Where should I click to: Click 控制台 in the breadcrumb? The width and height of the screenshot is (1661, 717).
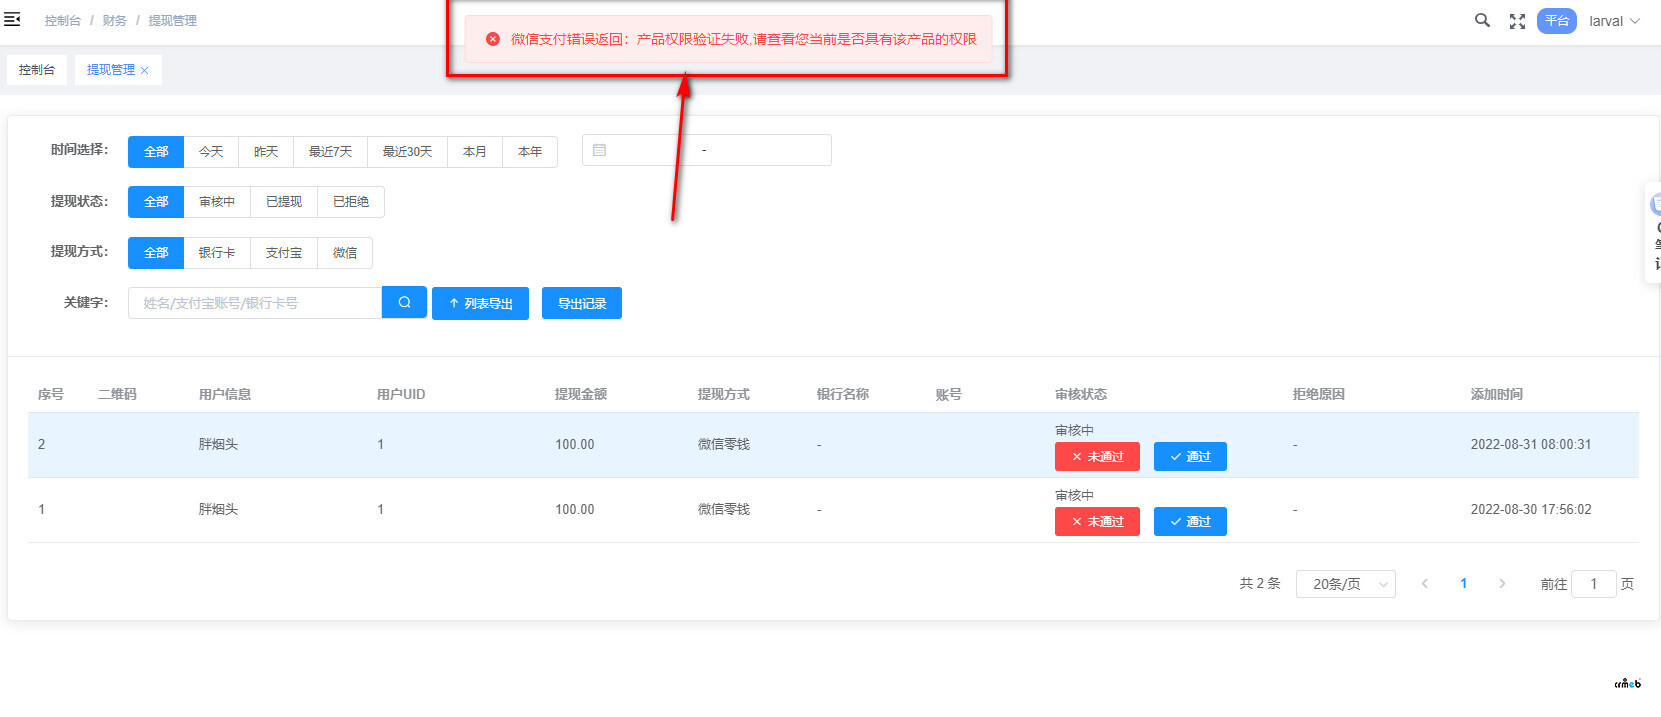click(x=63, y=20)
